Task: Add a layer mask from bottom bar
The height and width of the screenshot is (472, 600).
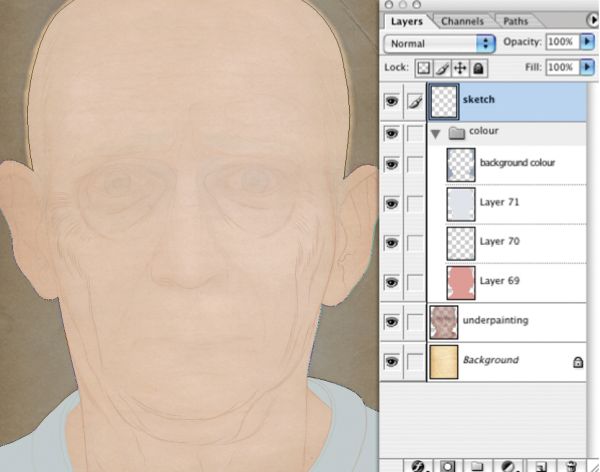Action: [x=447, y=466]
